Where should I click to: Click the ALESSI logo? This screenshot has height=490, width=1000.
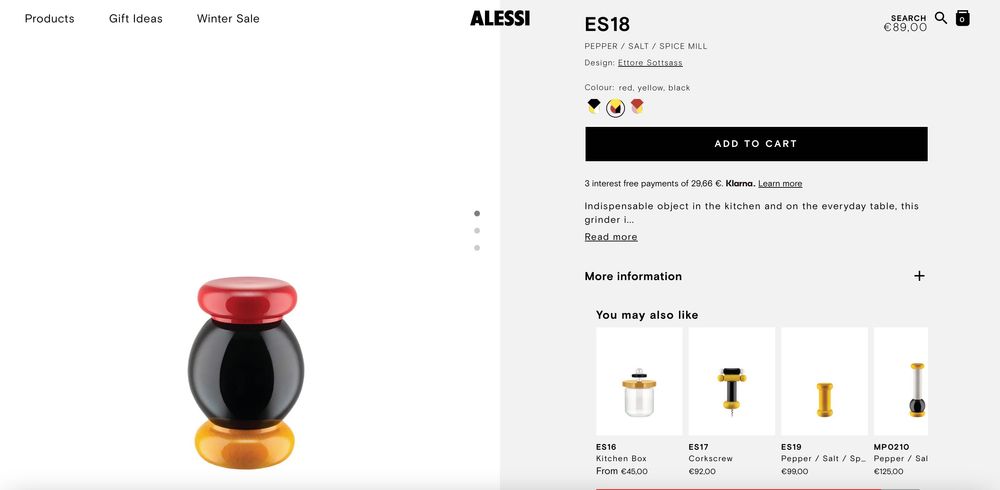click(x=500, y=18)
